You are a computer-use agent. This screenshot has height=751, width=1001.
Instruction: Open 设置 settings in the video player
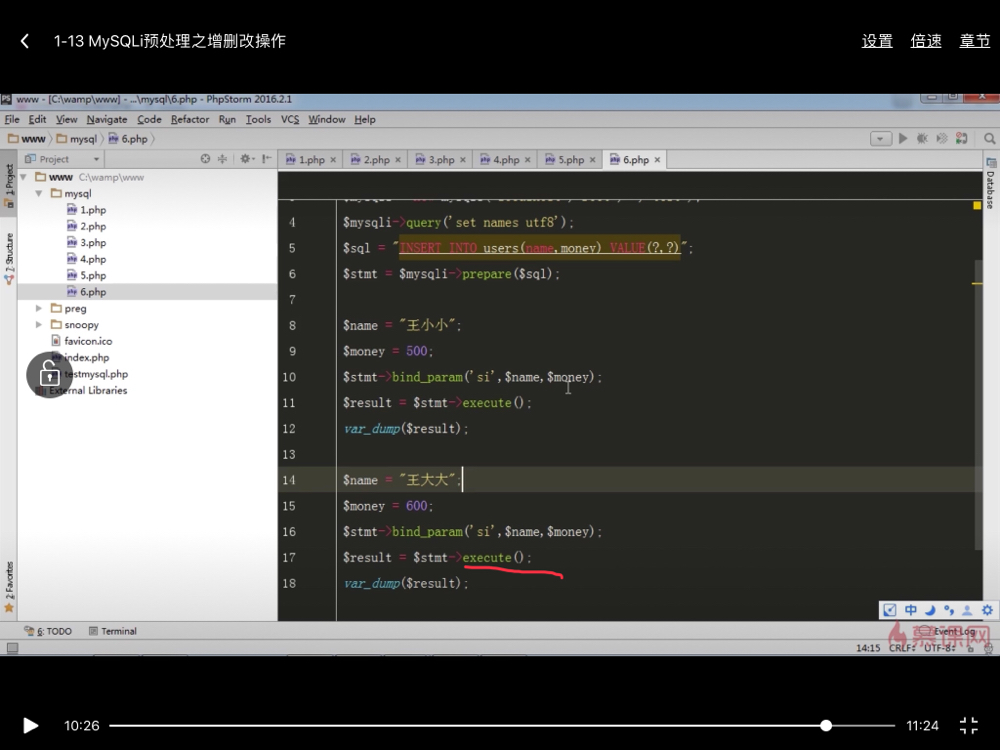point(877,41)
